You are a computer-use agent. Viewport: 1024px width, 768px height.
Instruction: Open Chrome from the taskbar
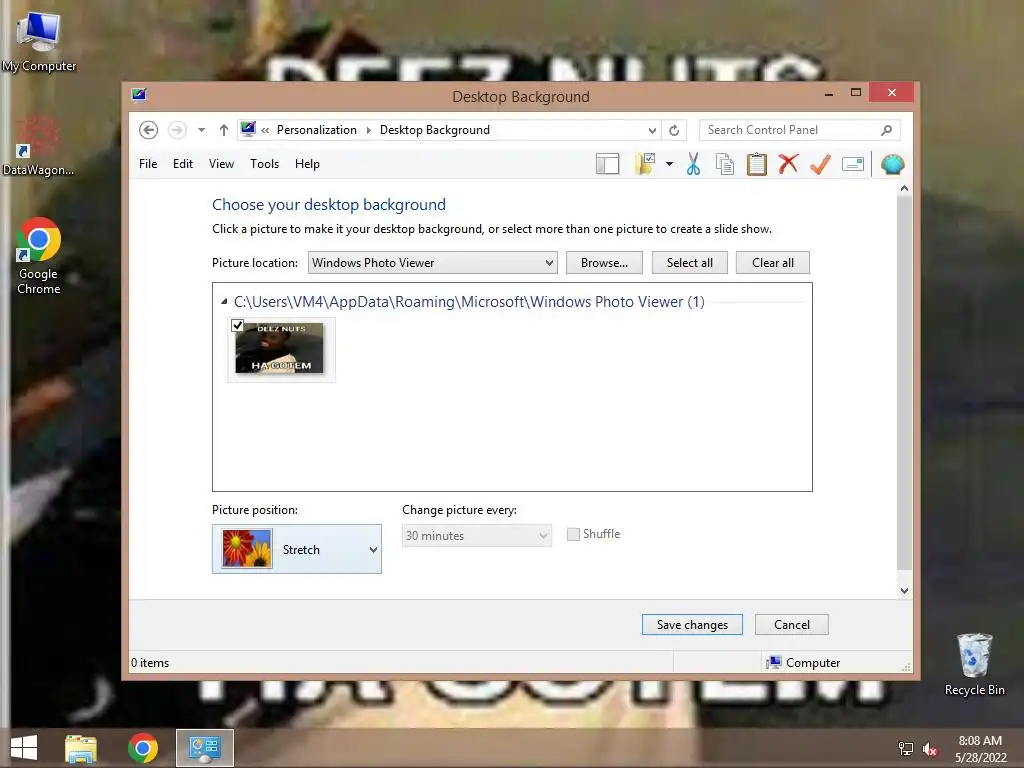click(x=142, y=748)
